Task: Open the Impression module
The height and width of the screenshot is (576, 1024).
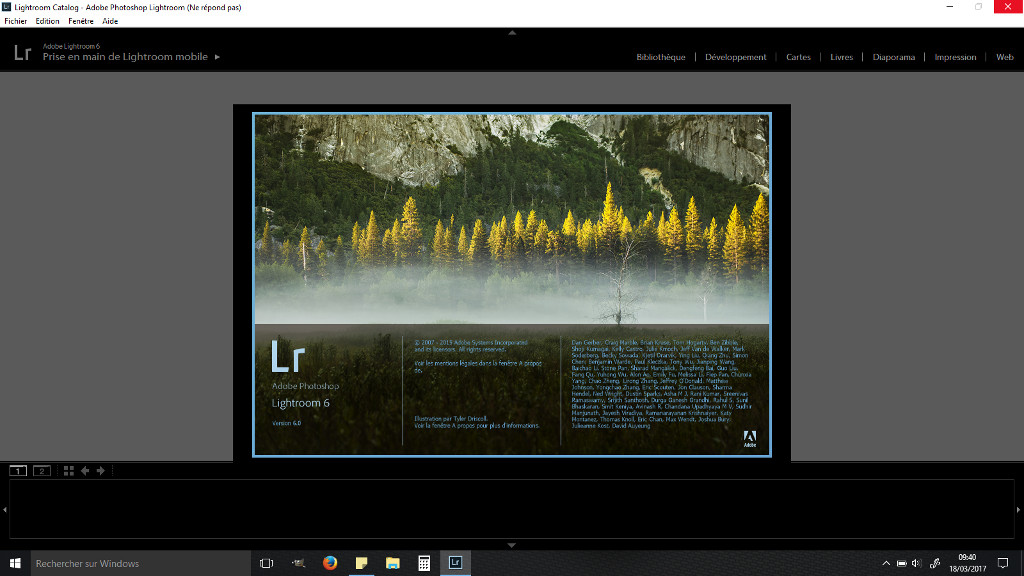Action: coord(955,57)
